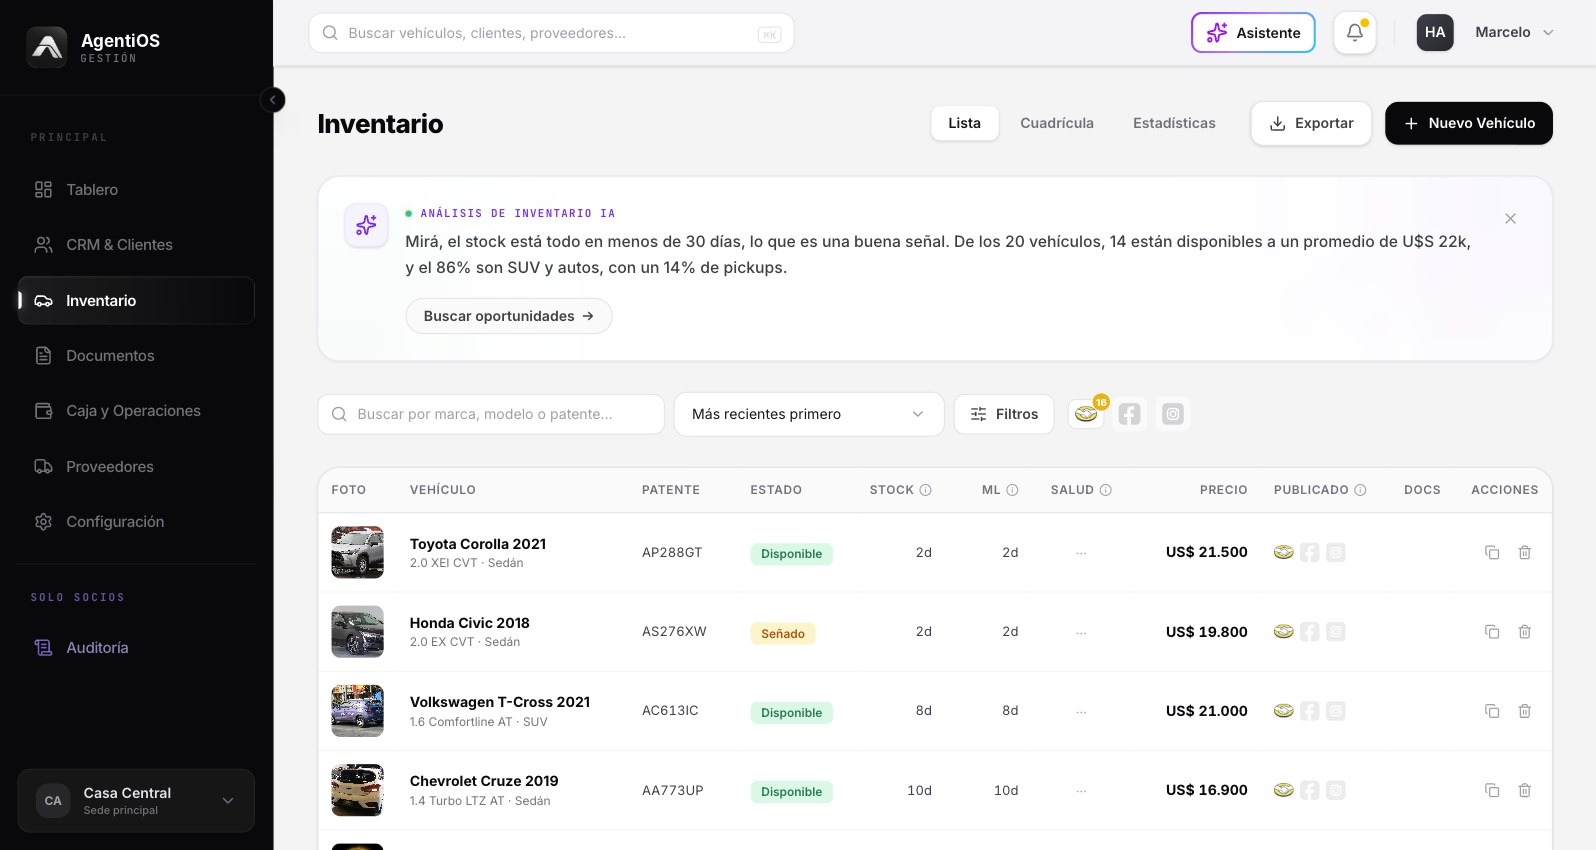Navigate to Caja y Operaciones
Viewport: 1596px width, 850px height.
(136, 411)
